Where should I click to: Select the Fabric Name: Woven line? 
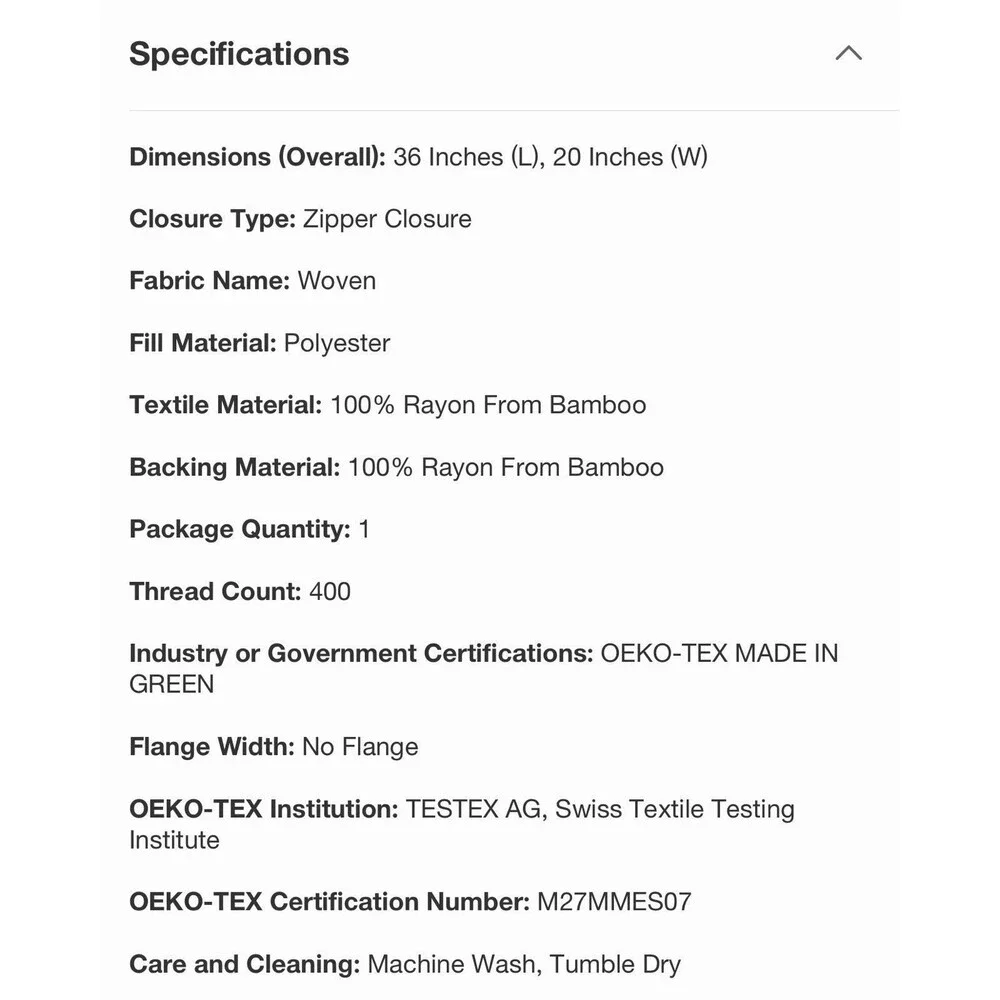click(x=253, y=281)
